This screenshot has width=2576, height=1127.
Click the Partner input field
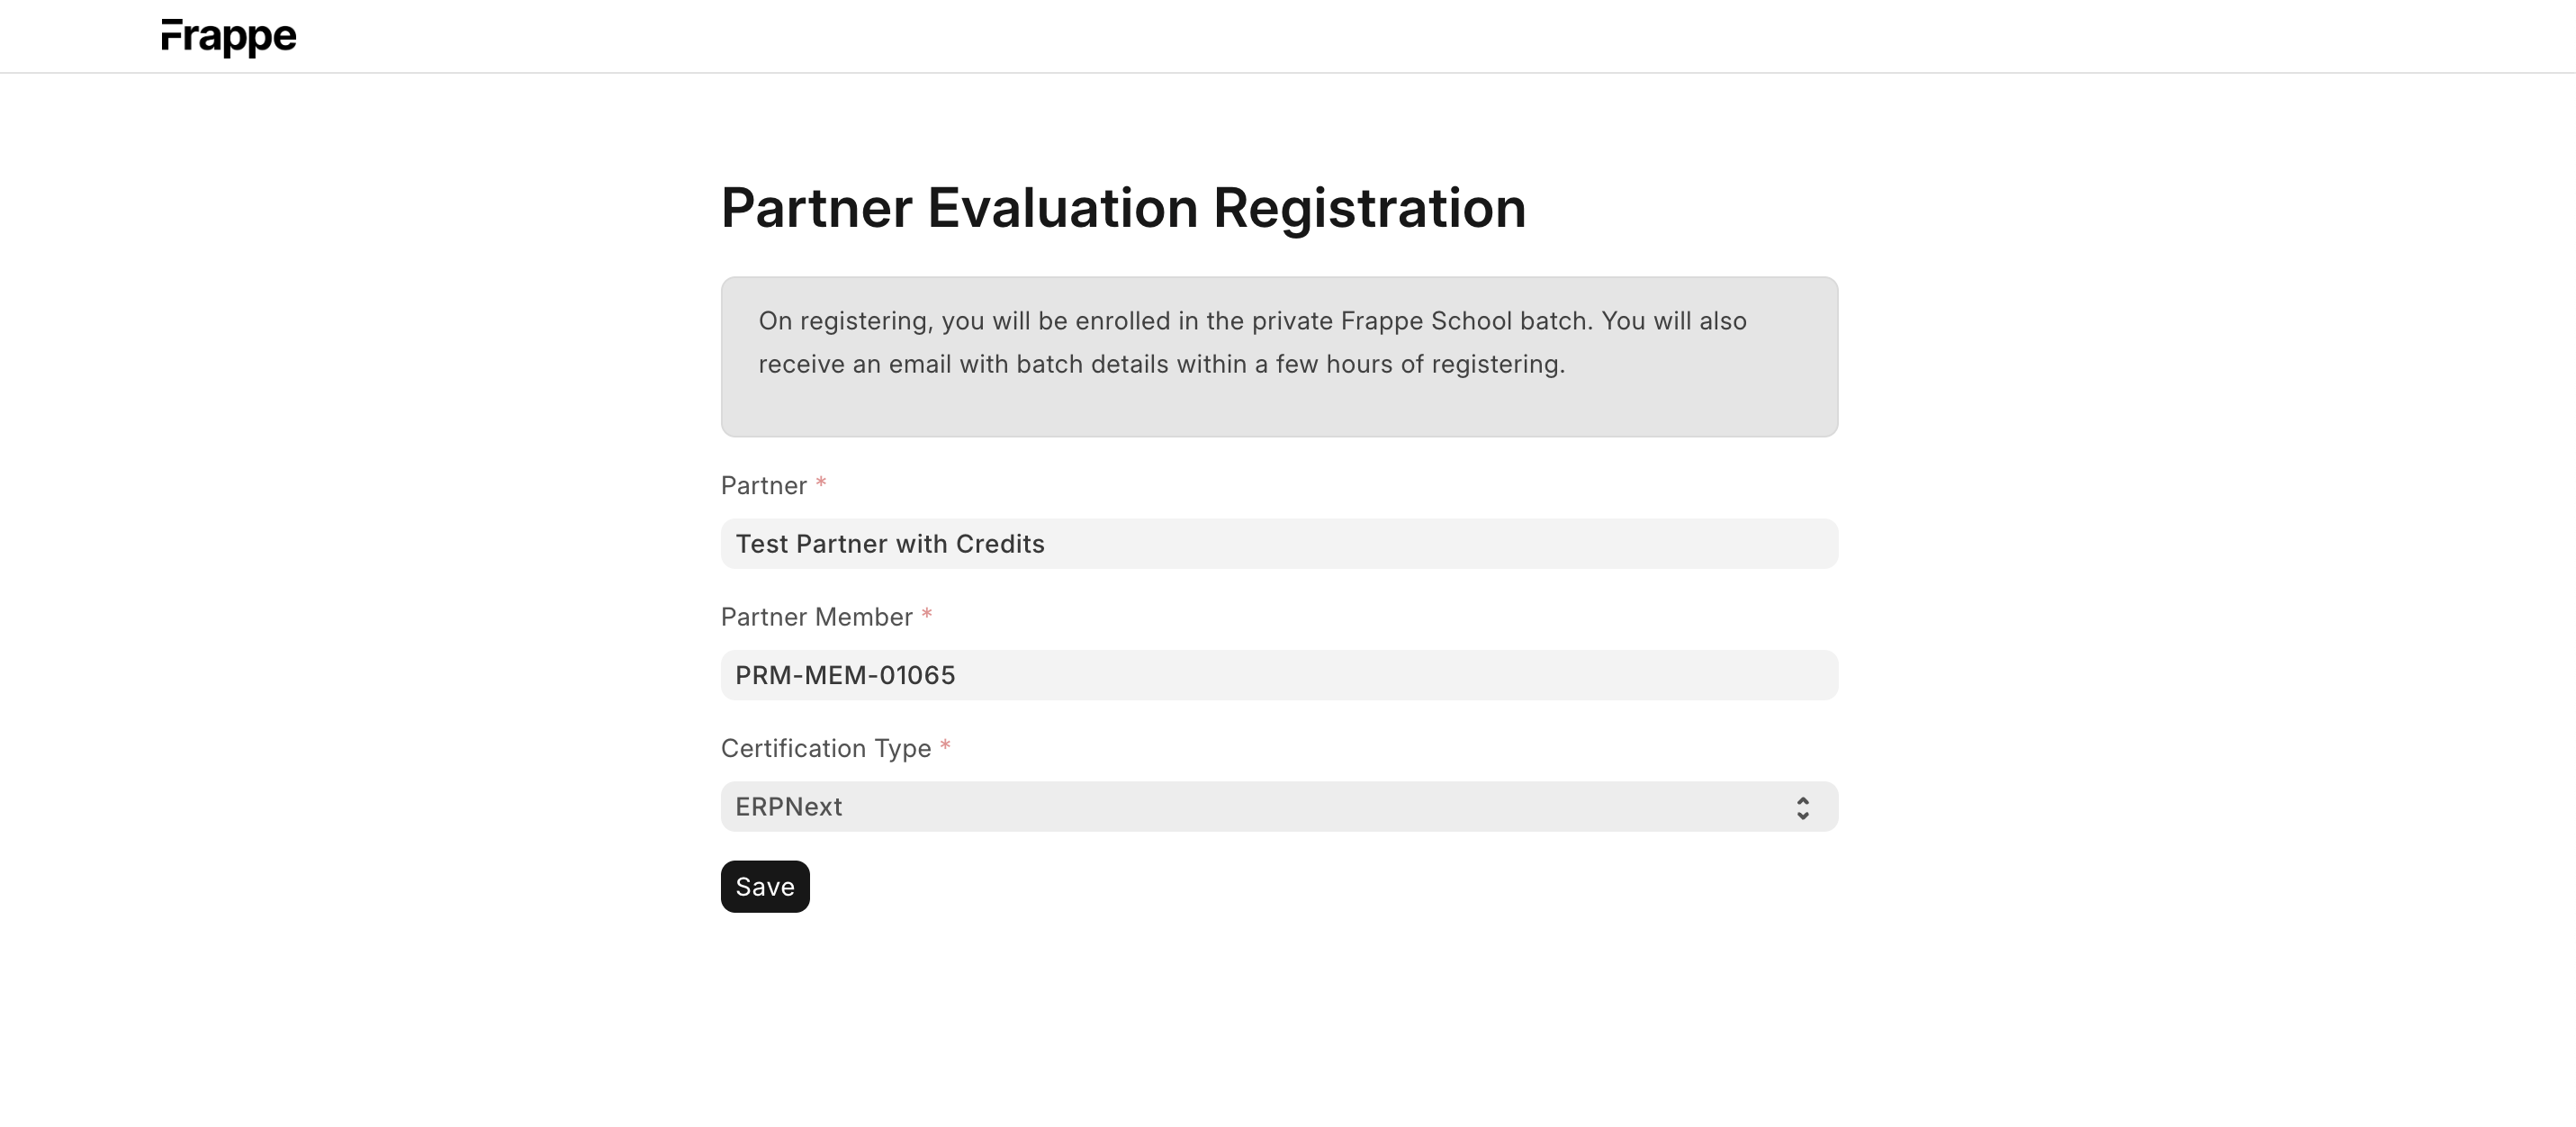(1280, 543)
